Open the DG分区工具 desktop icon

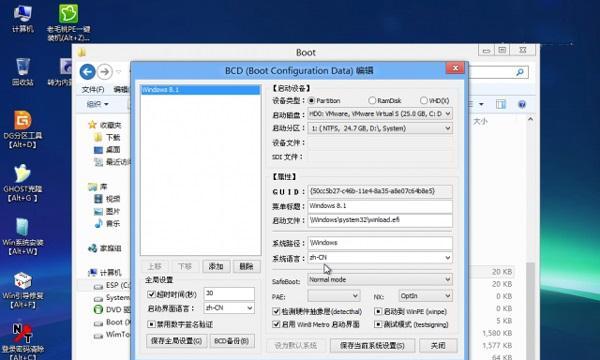23,129
